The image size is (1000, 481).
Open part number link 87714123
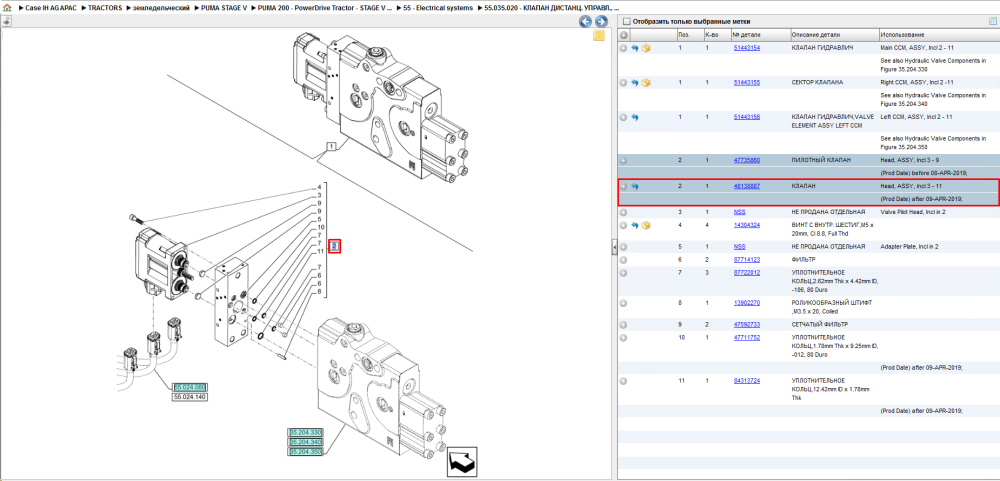[x=747, y=260]
